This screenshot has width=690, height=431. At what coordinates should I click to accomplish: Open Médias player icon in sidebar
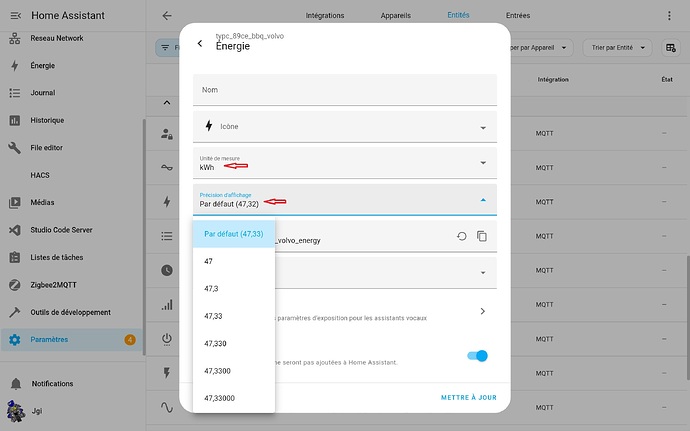click(15, 203)
